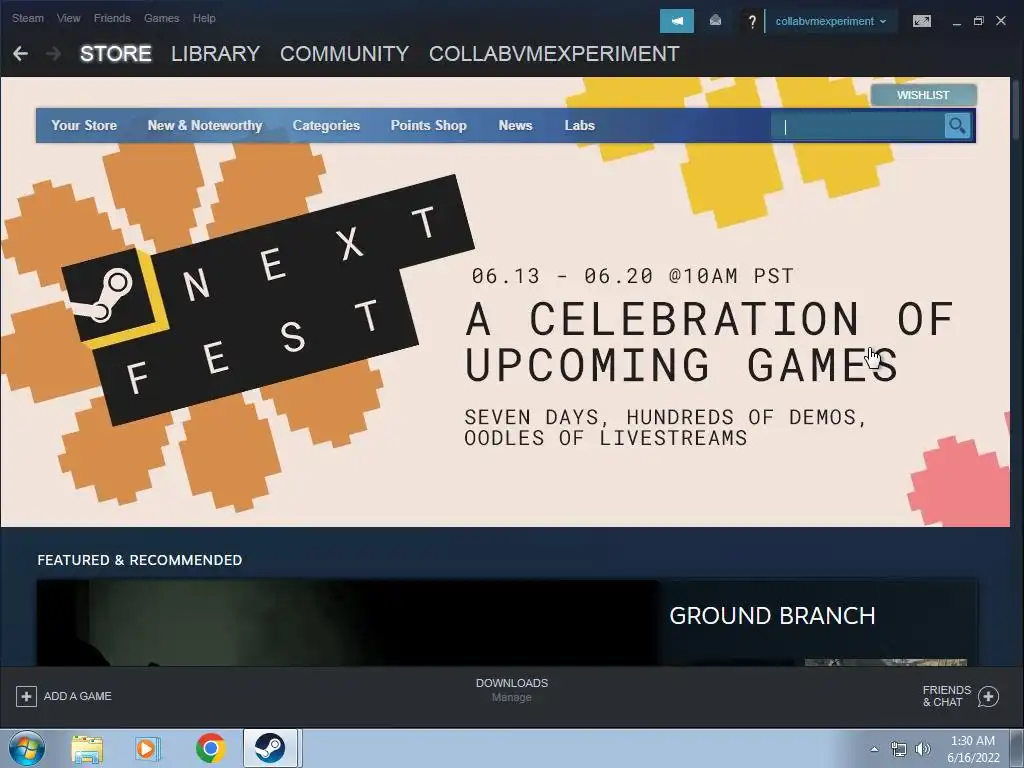Click the WISHLIST button
Viewport: 1024px width, 768px height.
[923, 95]
